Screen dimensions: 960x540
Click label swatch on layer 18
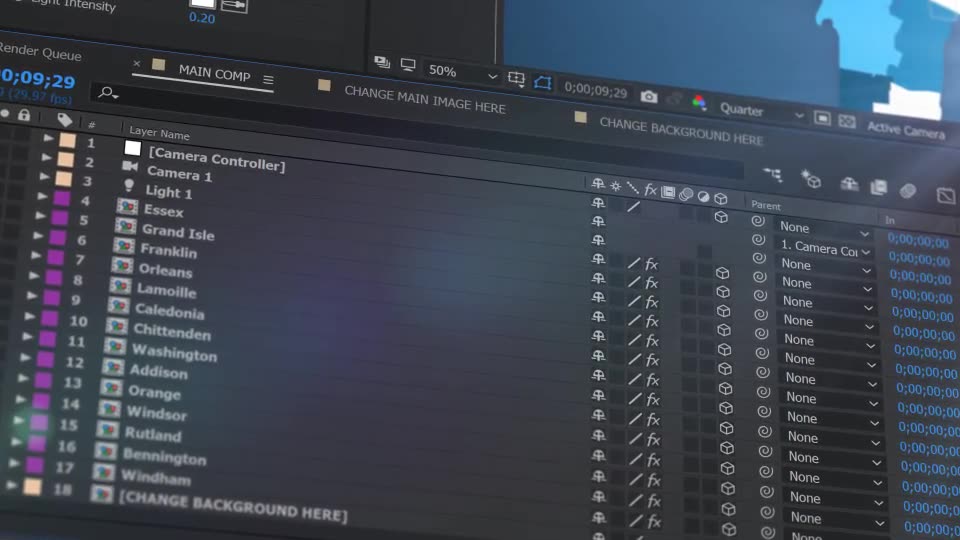coord(32,487)
